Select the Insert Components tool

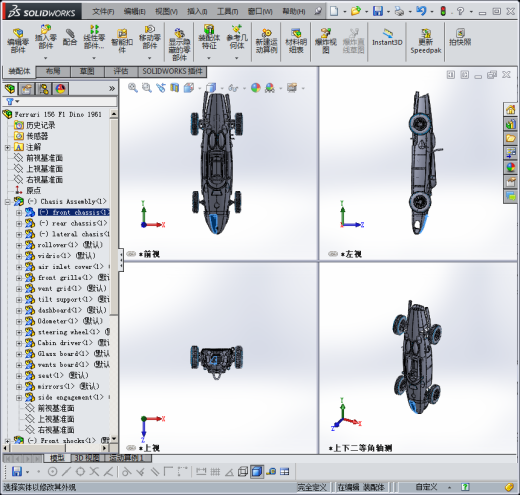pos(46,37)
